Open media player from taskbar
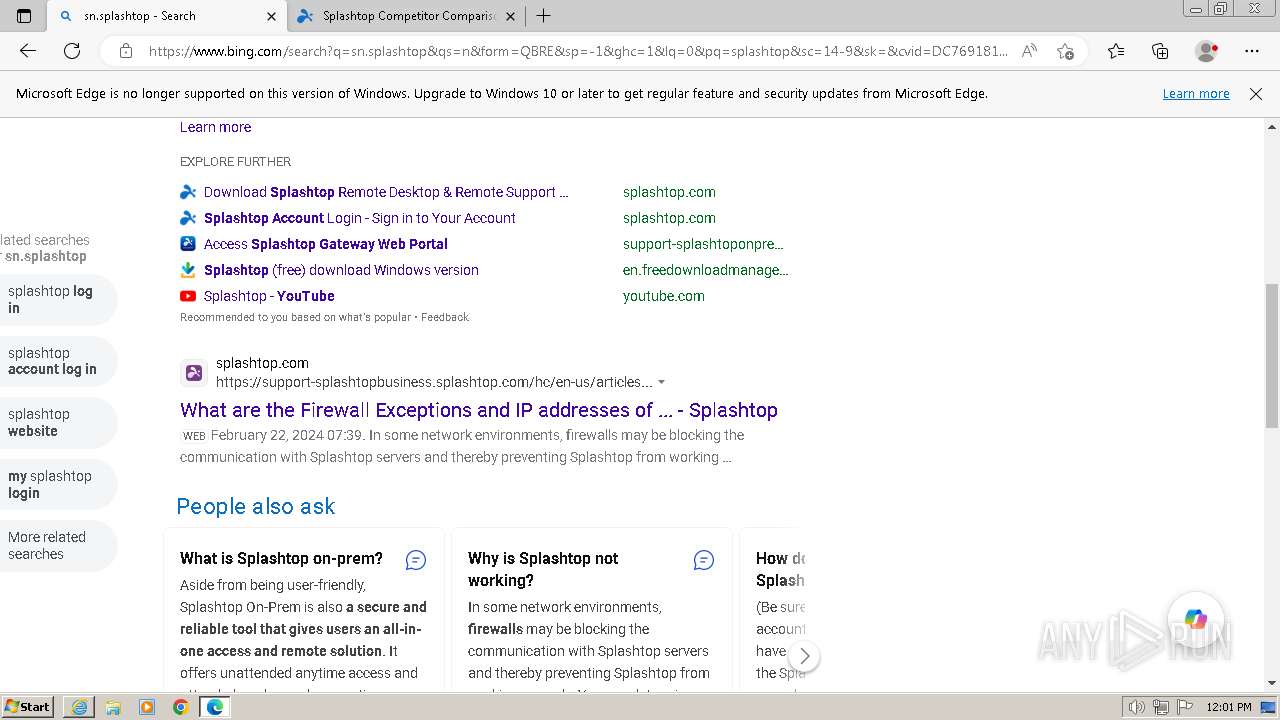Image resolution: width=1280 pixels, height=720 pixels. (147, 707)
